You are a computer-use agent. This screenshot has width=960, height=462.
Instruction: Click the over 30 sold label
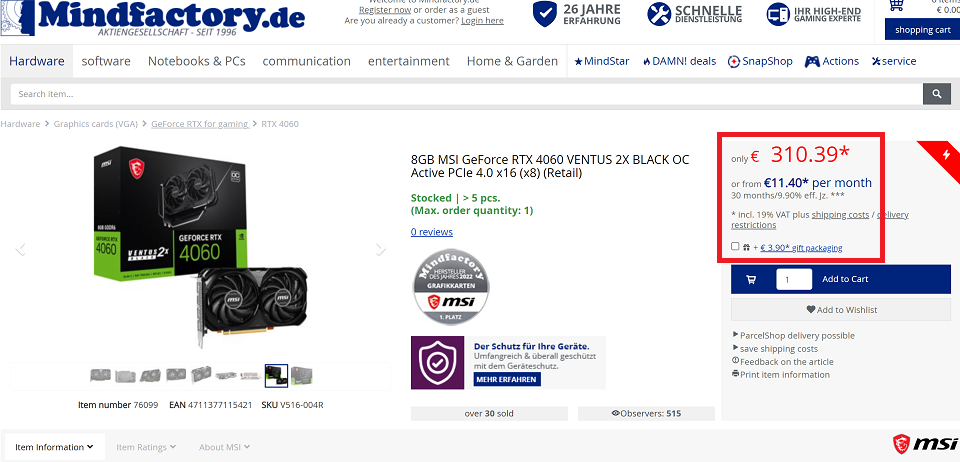489,413
